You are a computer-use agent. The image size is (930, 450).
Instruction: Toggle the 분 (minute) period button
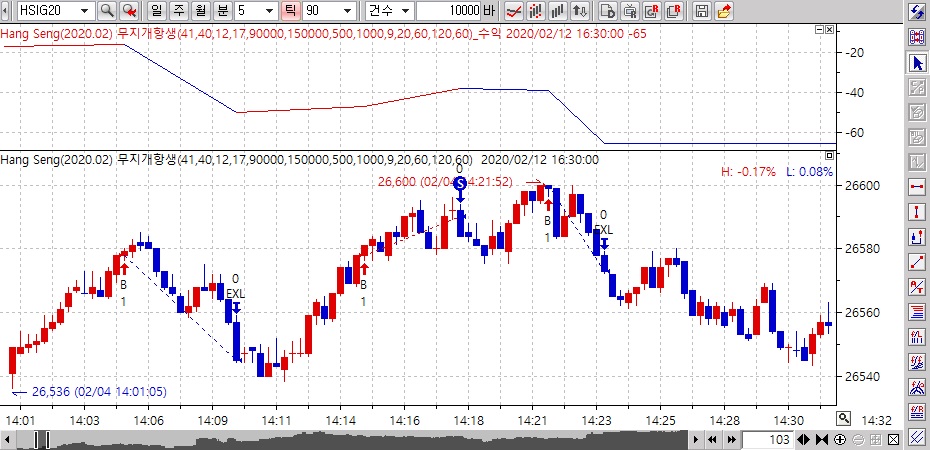(221, 11)
